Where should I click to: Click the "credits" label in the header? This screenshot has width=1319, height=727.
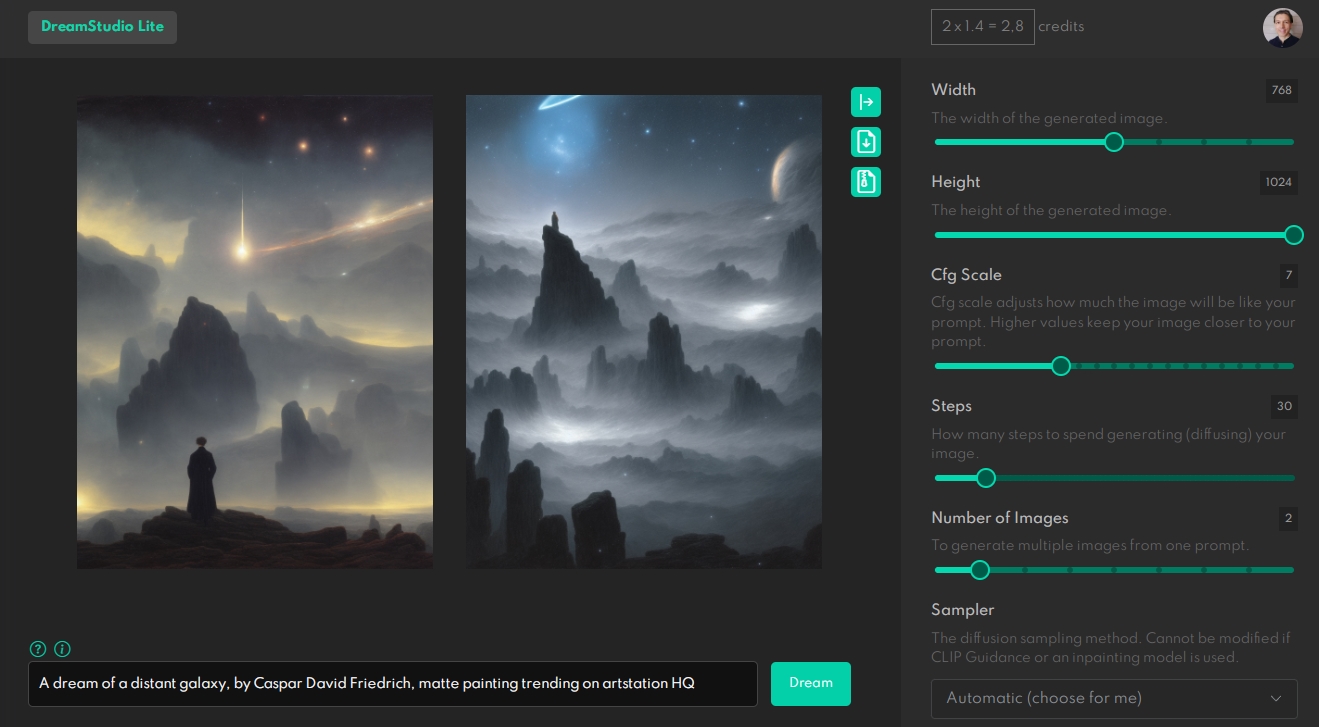[x=1061, y=27]
